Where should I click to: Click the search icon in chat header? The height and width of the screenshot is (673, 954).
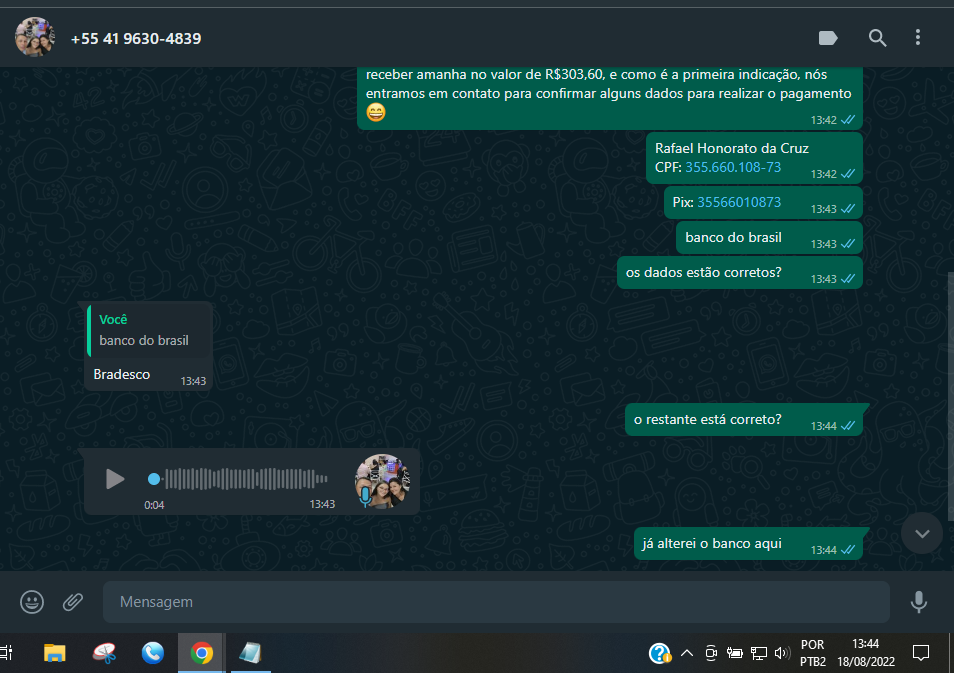877,38
